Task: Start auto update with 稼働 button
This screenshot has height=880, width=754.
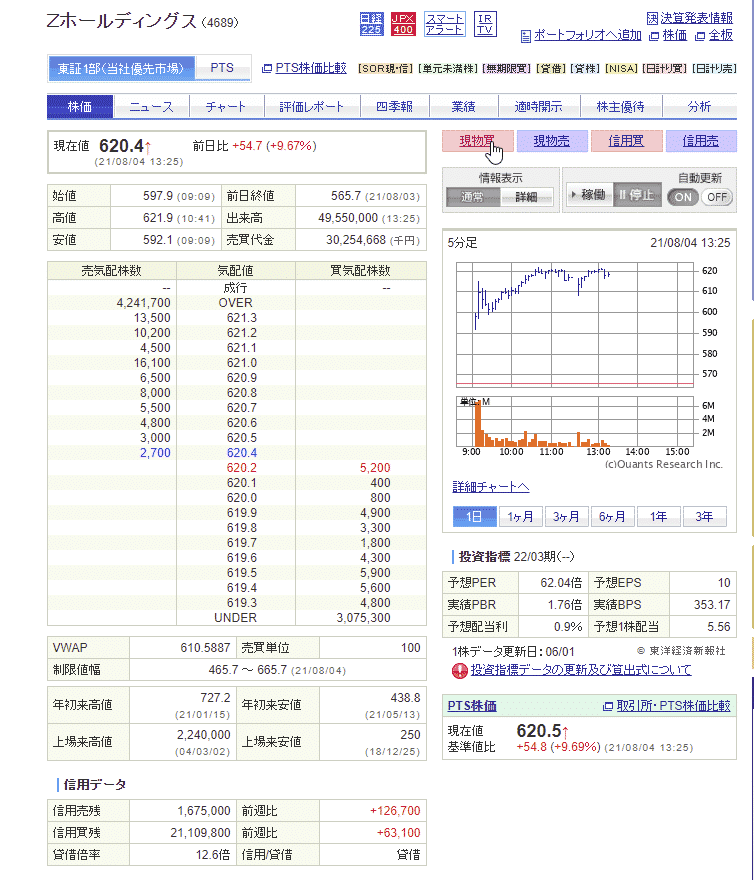Action: point(589,195)
